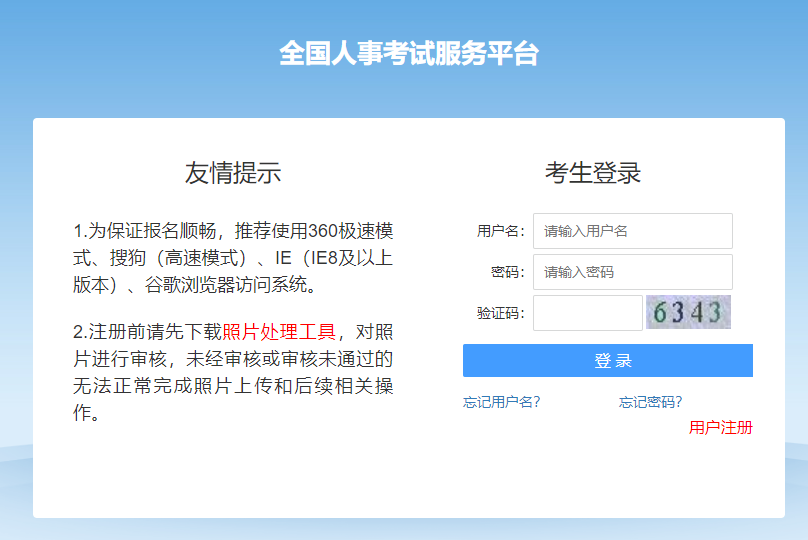
Task: Click the 用户名 username input field
Action: click(x=632, y=231)
